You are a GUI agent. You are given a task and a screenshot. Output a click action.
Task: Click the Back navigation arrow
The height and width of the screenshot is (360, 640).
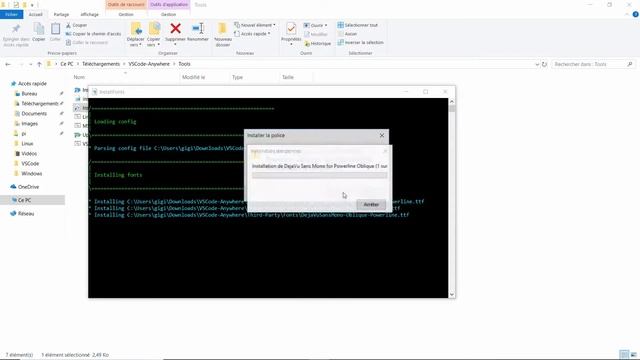[x=8, y=64]
